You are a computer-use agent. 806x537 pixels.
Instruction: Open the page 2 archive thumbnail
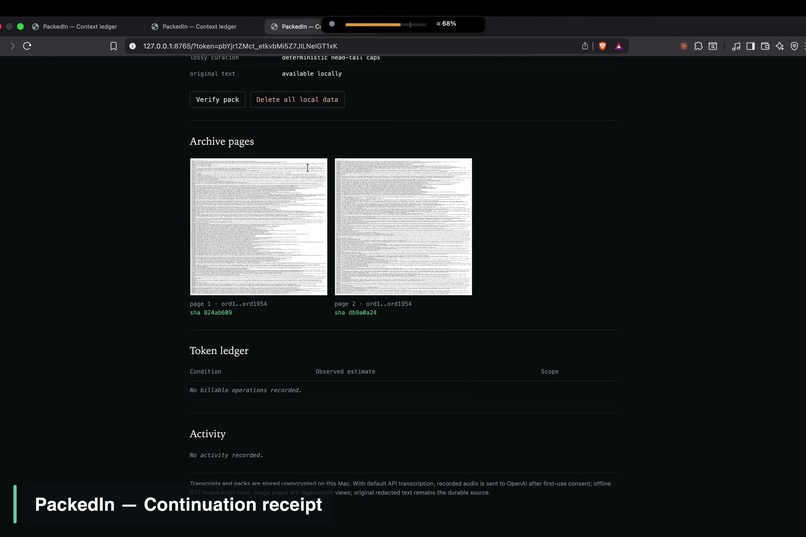(x=404, y=227)
